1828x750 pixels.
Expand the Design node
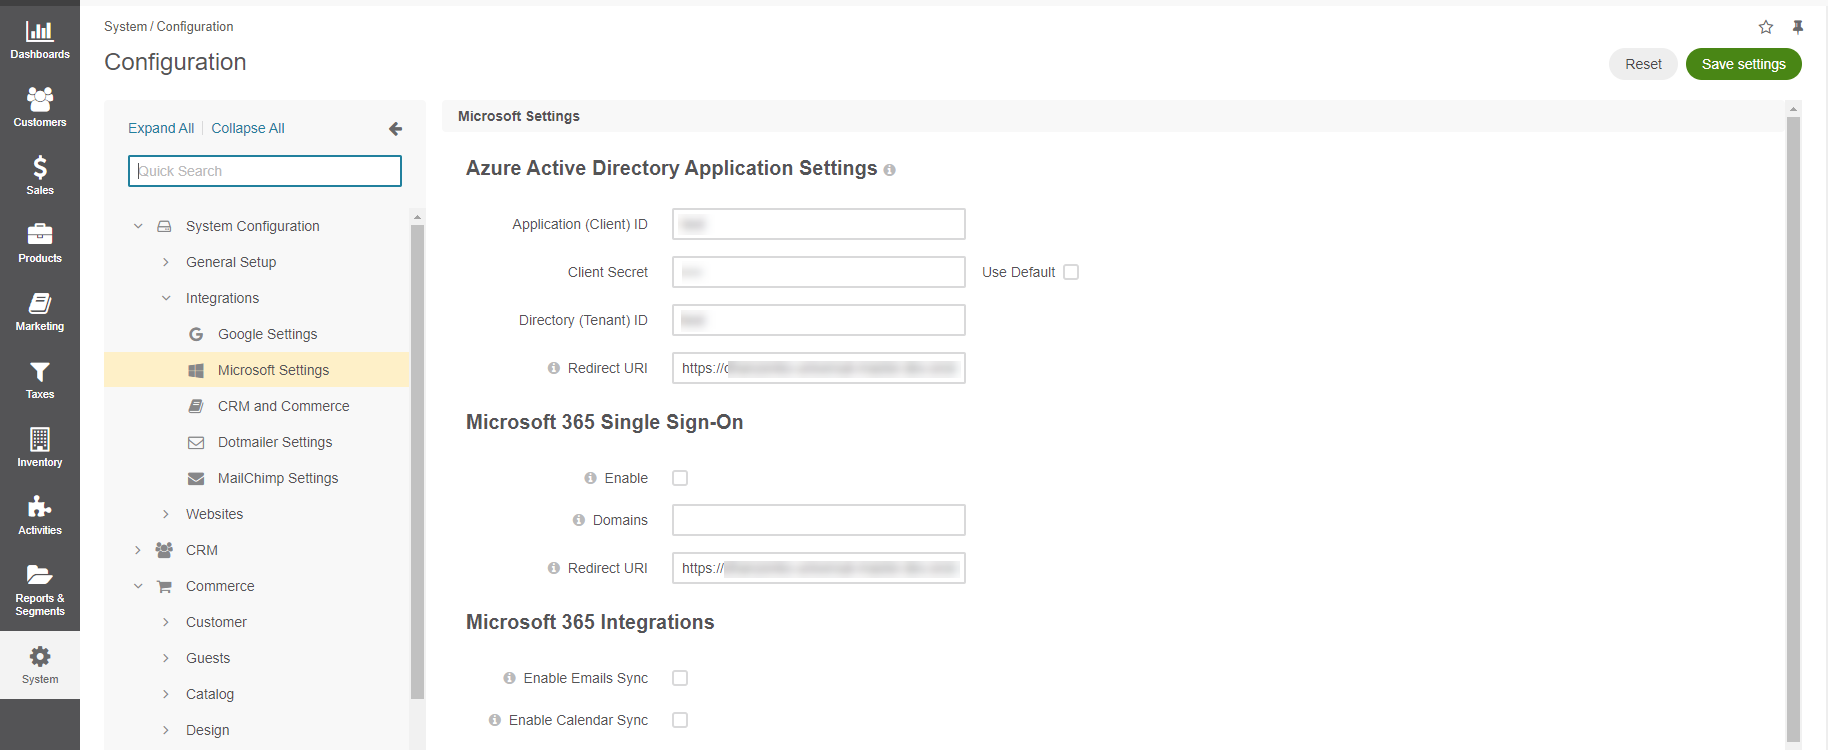coord(166,730)
